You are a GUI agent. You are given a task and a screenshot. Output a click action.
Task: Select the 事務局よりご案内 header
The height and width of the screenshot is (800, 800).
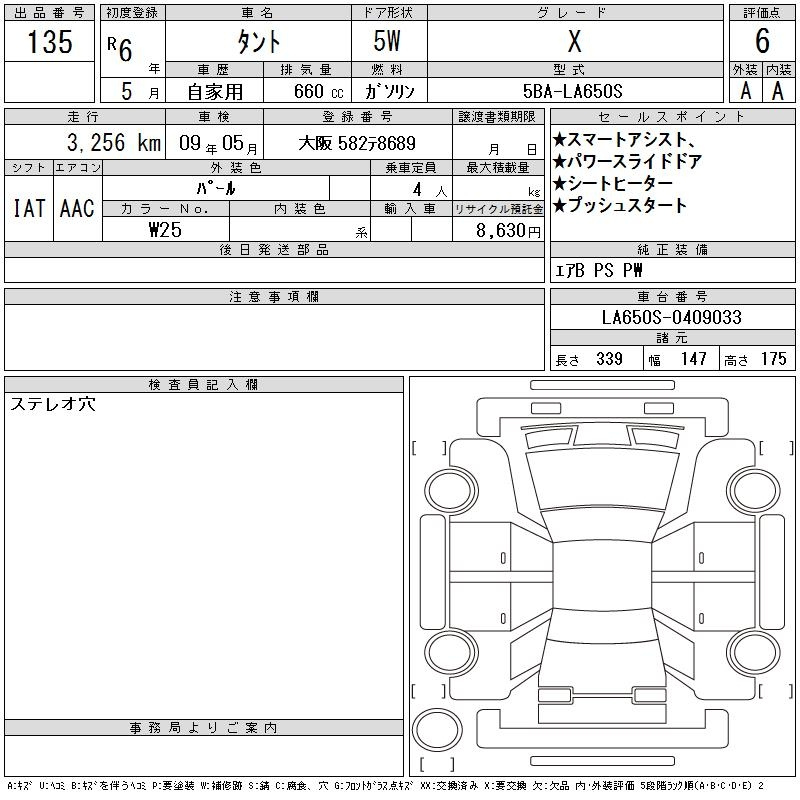click(x=204, y=728)
